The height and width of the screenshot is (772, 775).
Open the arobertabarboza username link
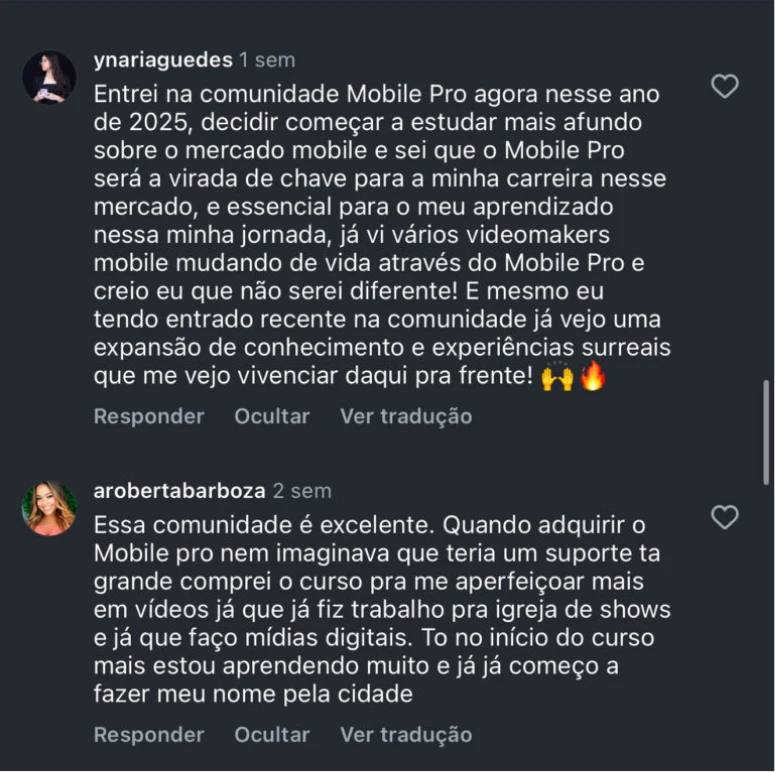[x=178, y=491]
